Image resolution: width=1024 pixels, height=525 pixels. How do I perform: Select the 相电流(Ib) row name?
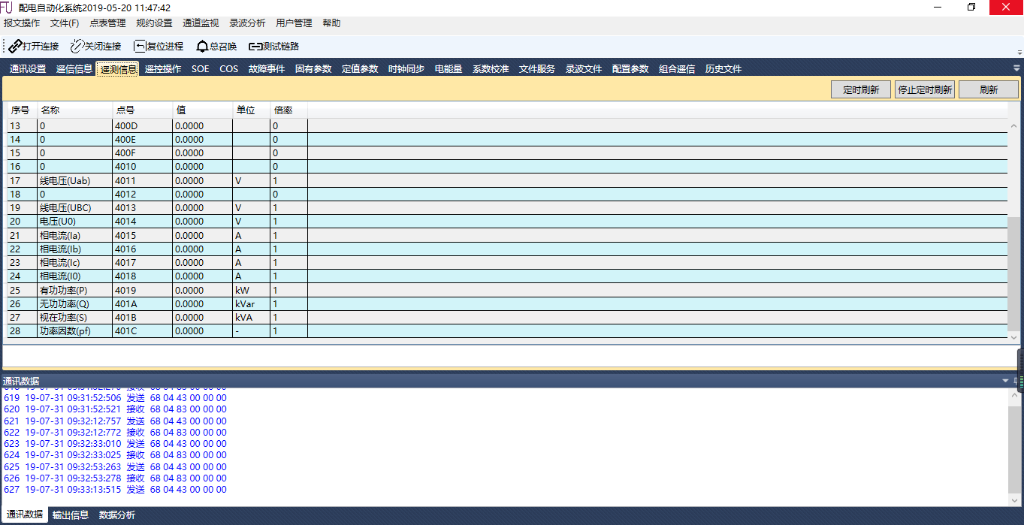click(x=74, y=249)
